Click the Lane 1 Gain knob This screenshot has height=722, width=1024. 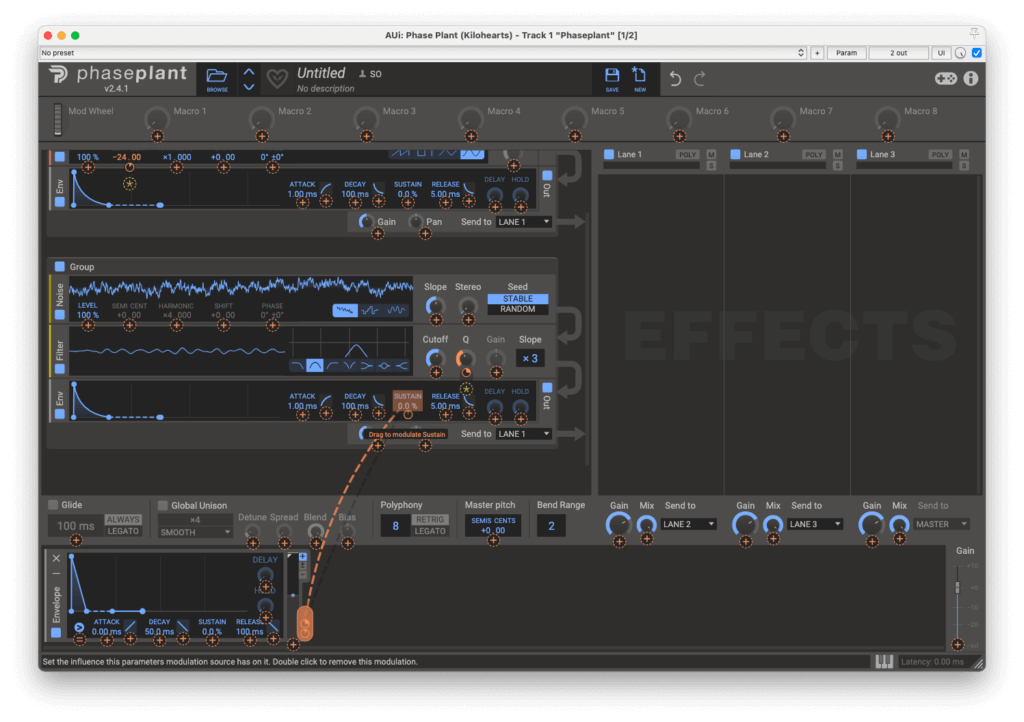618,524
